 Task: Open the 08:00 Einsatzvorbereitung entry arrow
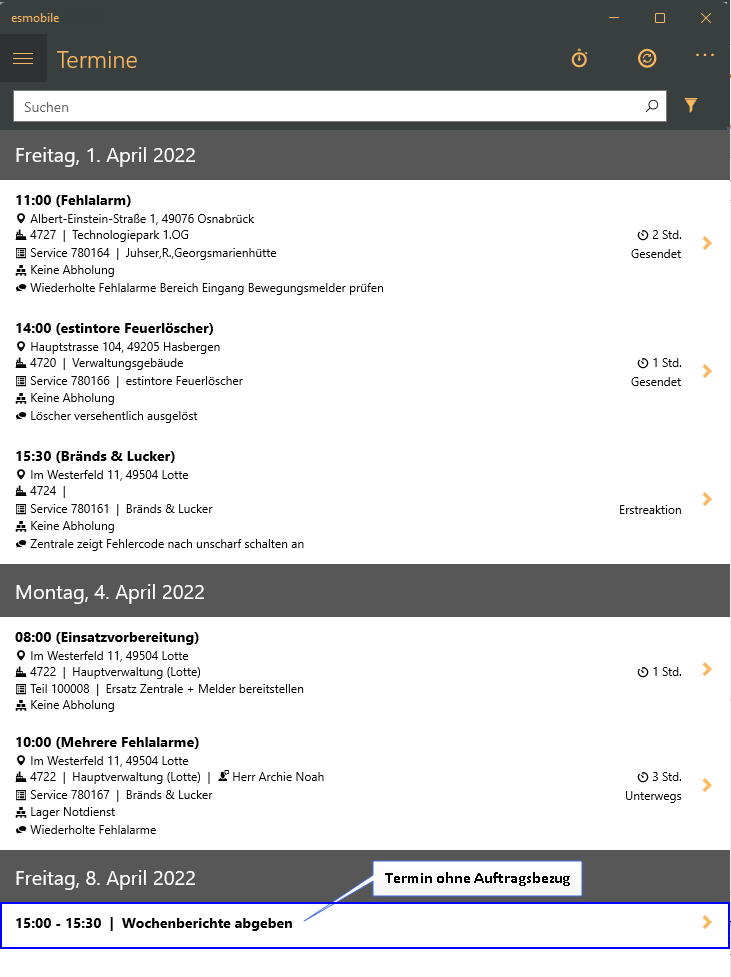[x=707, y=669]
